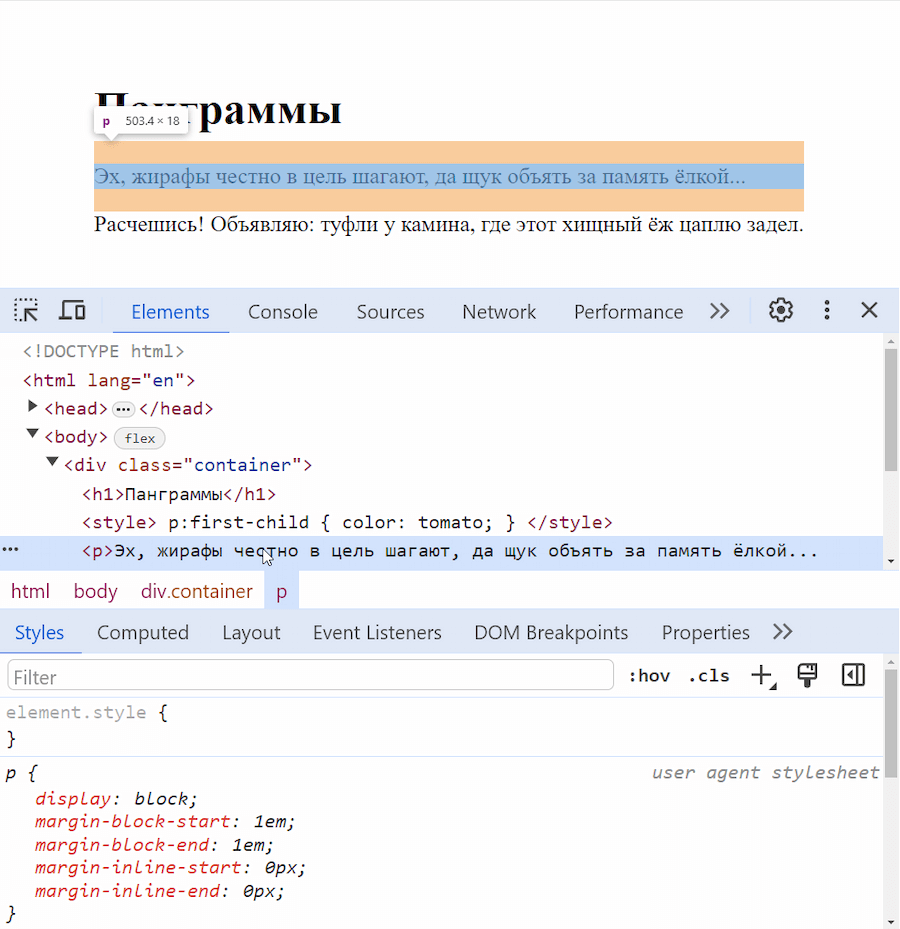Expand the head element node
900x929 pixels.
33,406
